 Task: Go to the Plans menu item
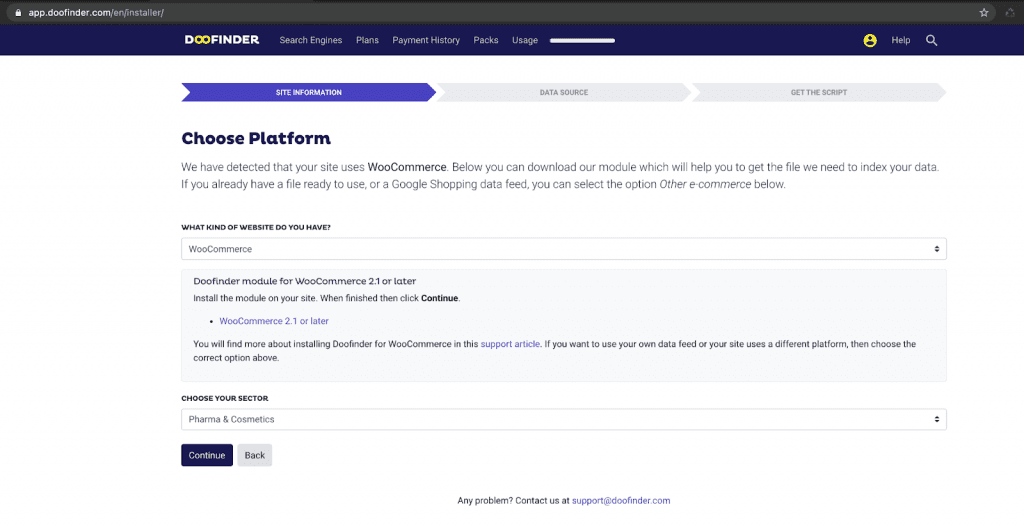point(367,41)
